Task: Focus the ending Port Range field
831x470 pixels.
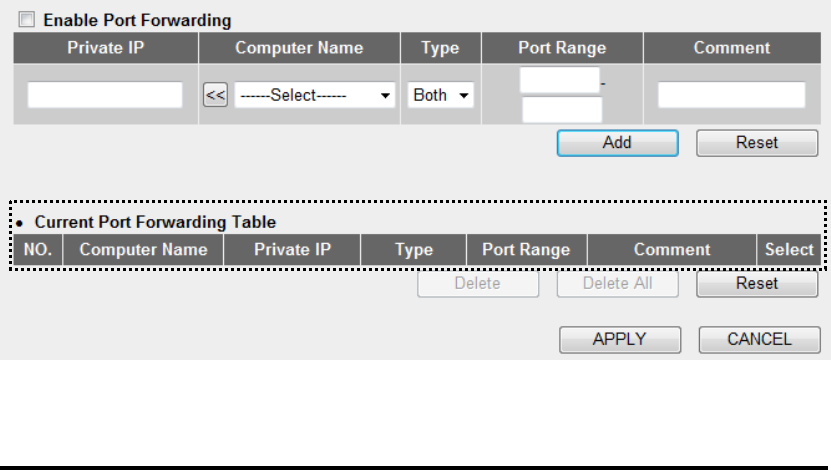Action: click(562, 110)
